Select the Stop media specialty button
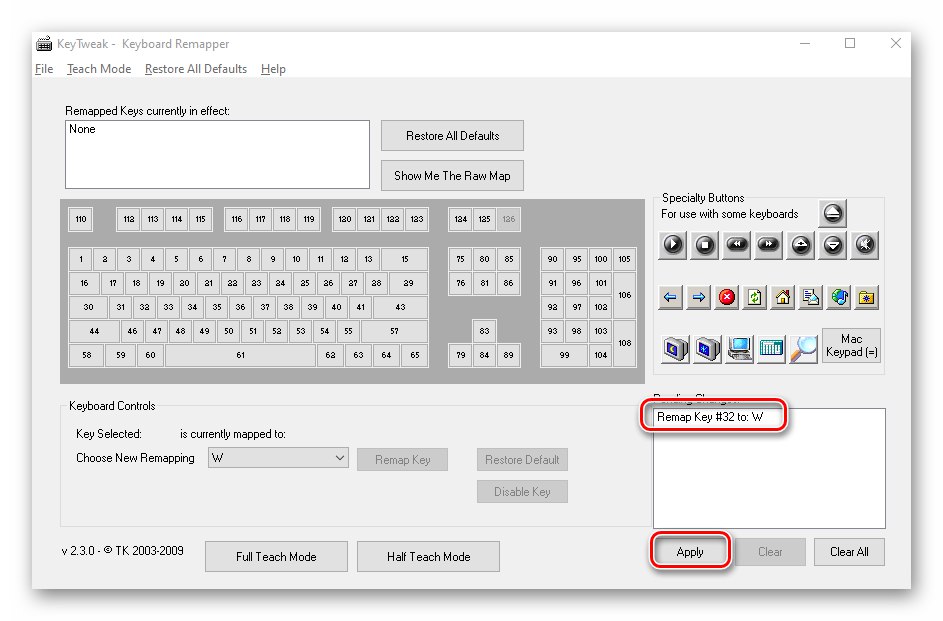The image size is (943, 621). (x=705, y=245)
